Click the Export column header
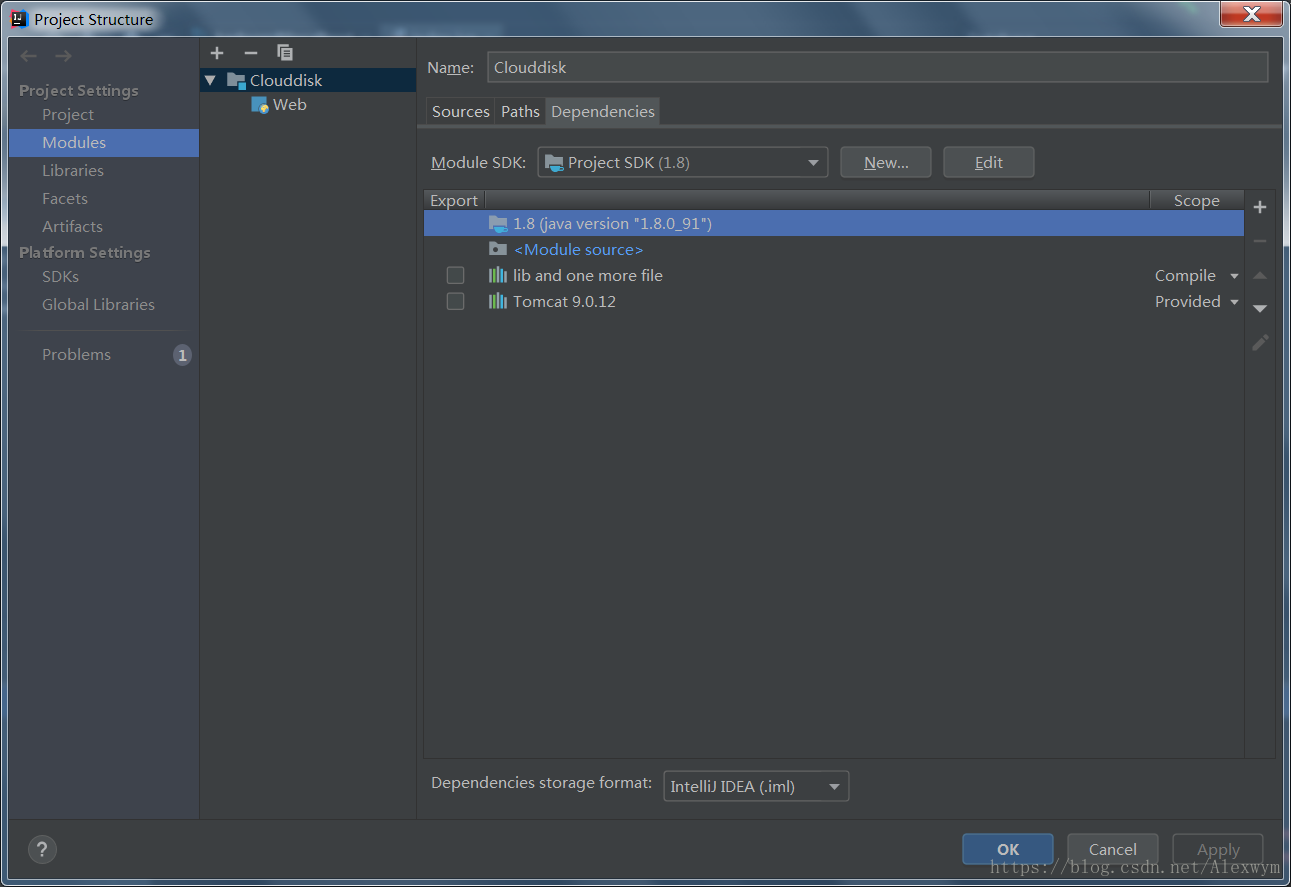Image resolution: width=1291 pixels, height=887 pixels. click(x=454, y=200)
